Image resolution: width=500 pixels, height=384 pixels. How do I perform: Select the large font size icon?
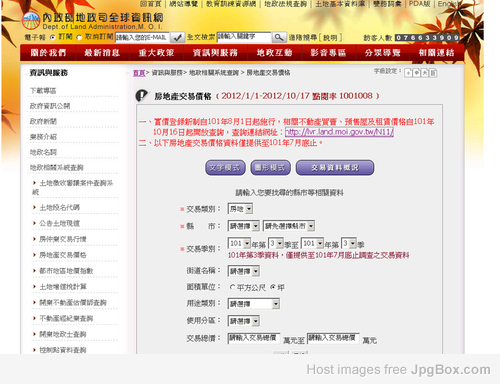425,73
